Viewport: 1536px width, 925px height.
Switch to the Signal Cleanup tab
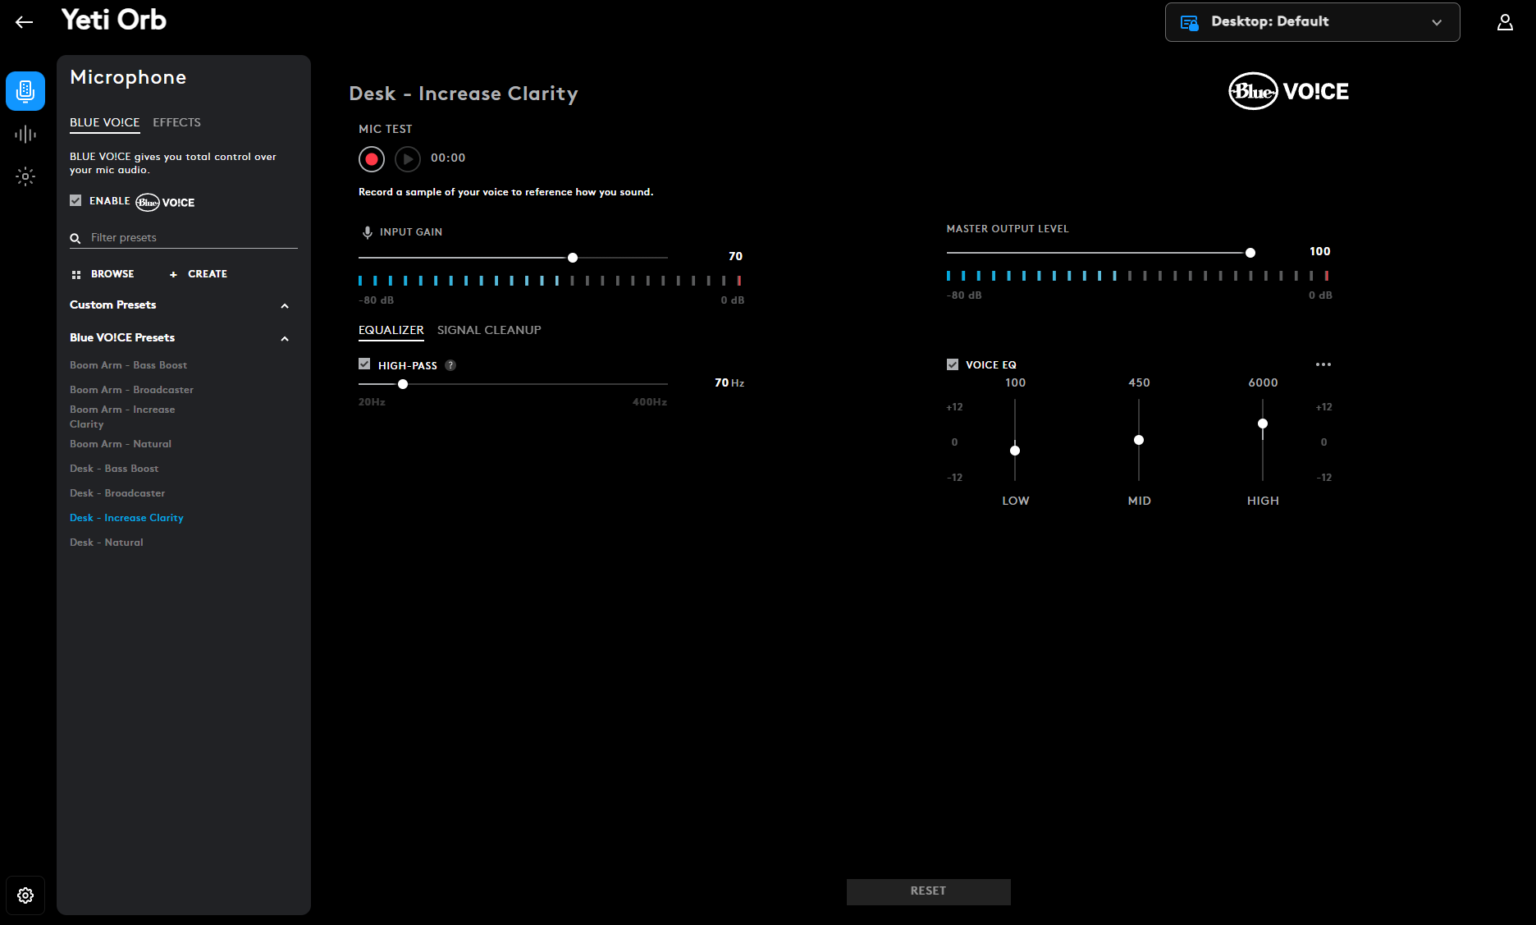tap(488, 330)
